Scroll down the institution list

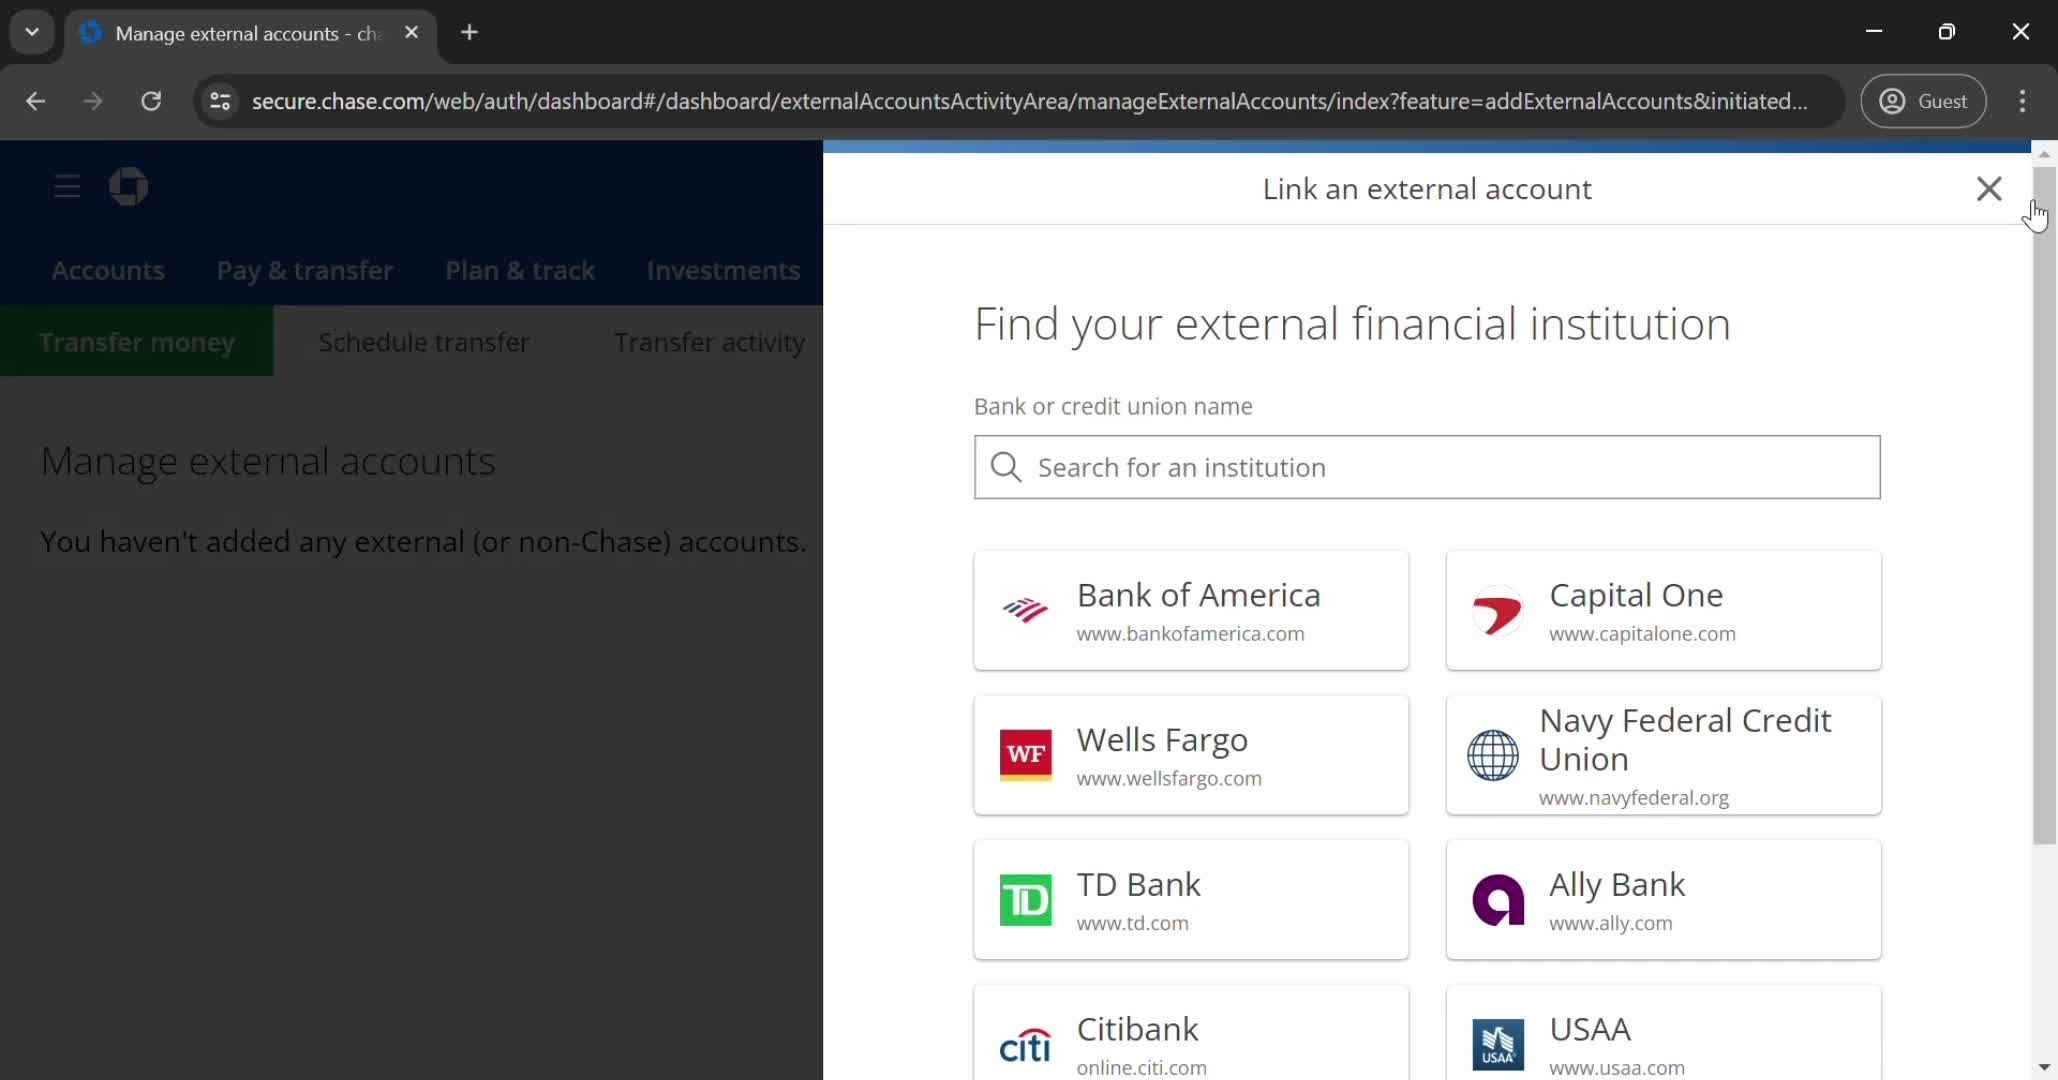[x=2043, y=1068]
